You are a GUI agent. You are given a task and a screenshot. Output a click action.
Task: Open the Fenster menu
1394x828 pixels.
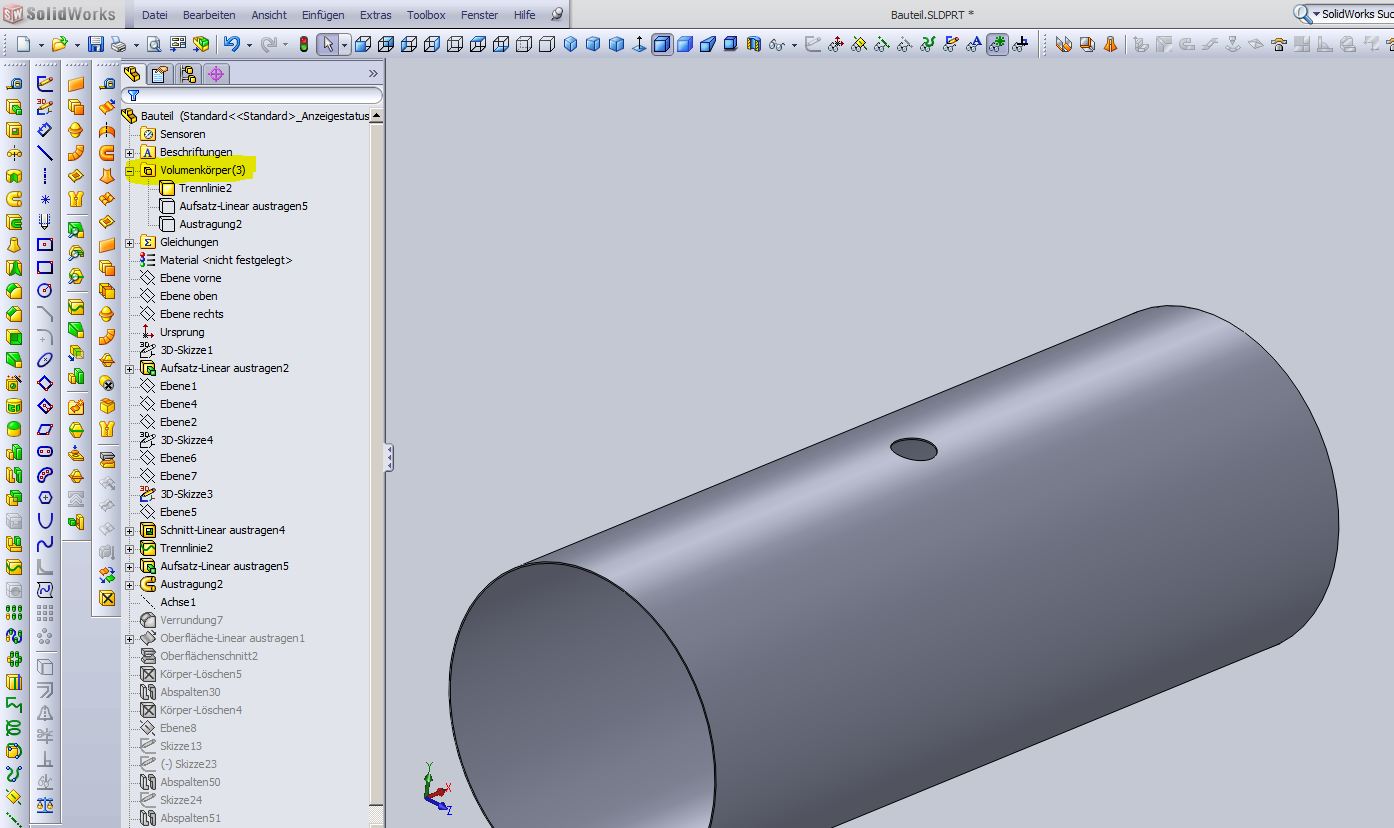click(x=480, y=15)
